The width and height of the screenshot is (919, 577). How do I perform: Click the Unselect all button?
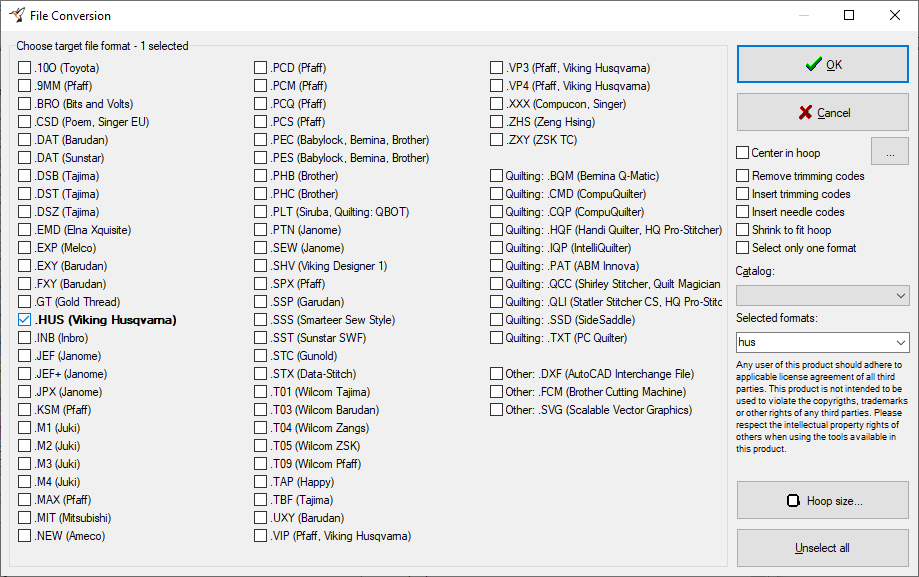coord(822,548)
